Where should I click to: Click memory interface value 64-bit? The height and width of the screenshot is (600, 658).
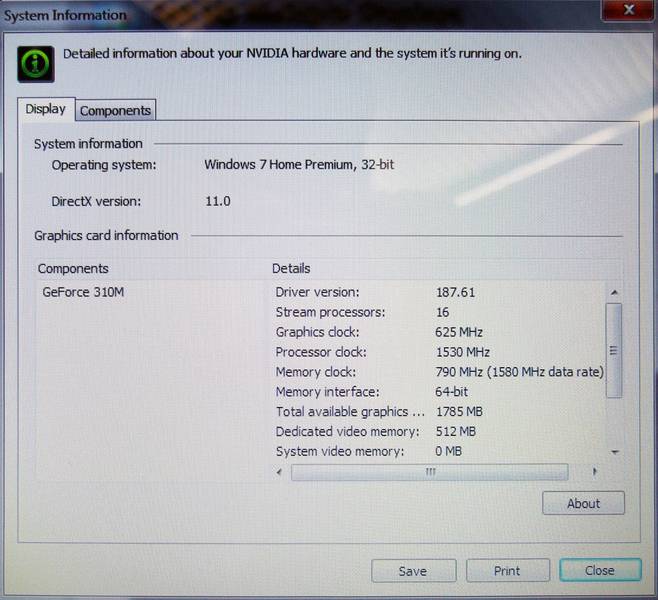452,392
